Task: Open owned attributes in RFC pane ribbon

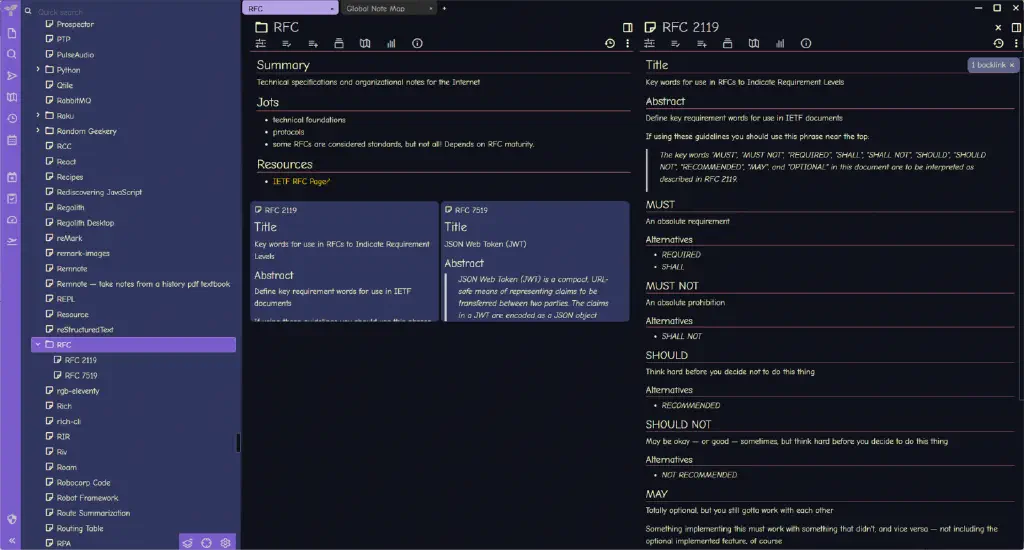Action: coord(287,44)
